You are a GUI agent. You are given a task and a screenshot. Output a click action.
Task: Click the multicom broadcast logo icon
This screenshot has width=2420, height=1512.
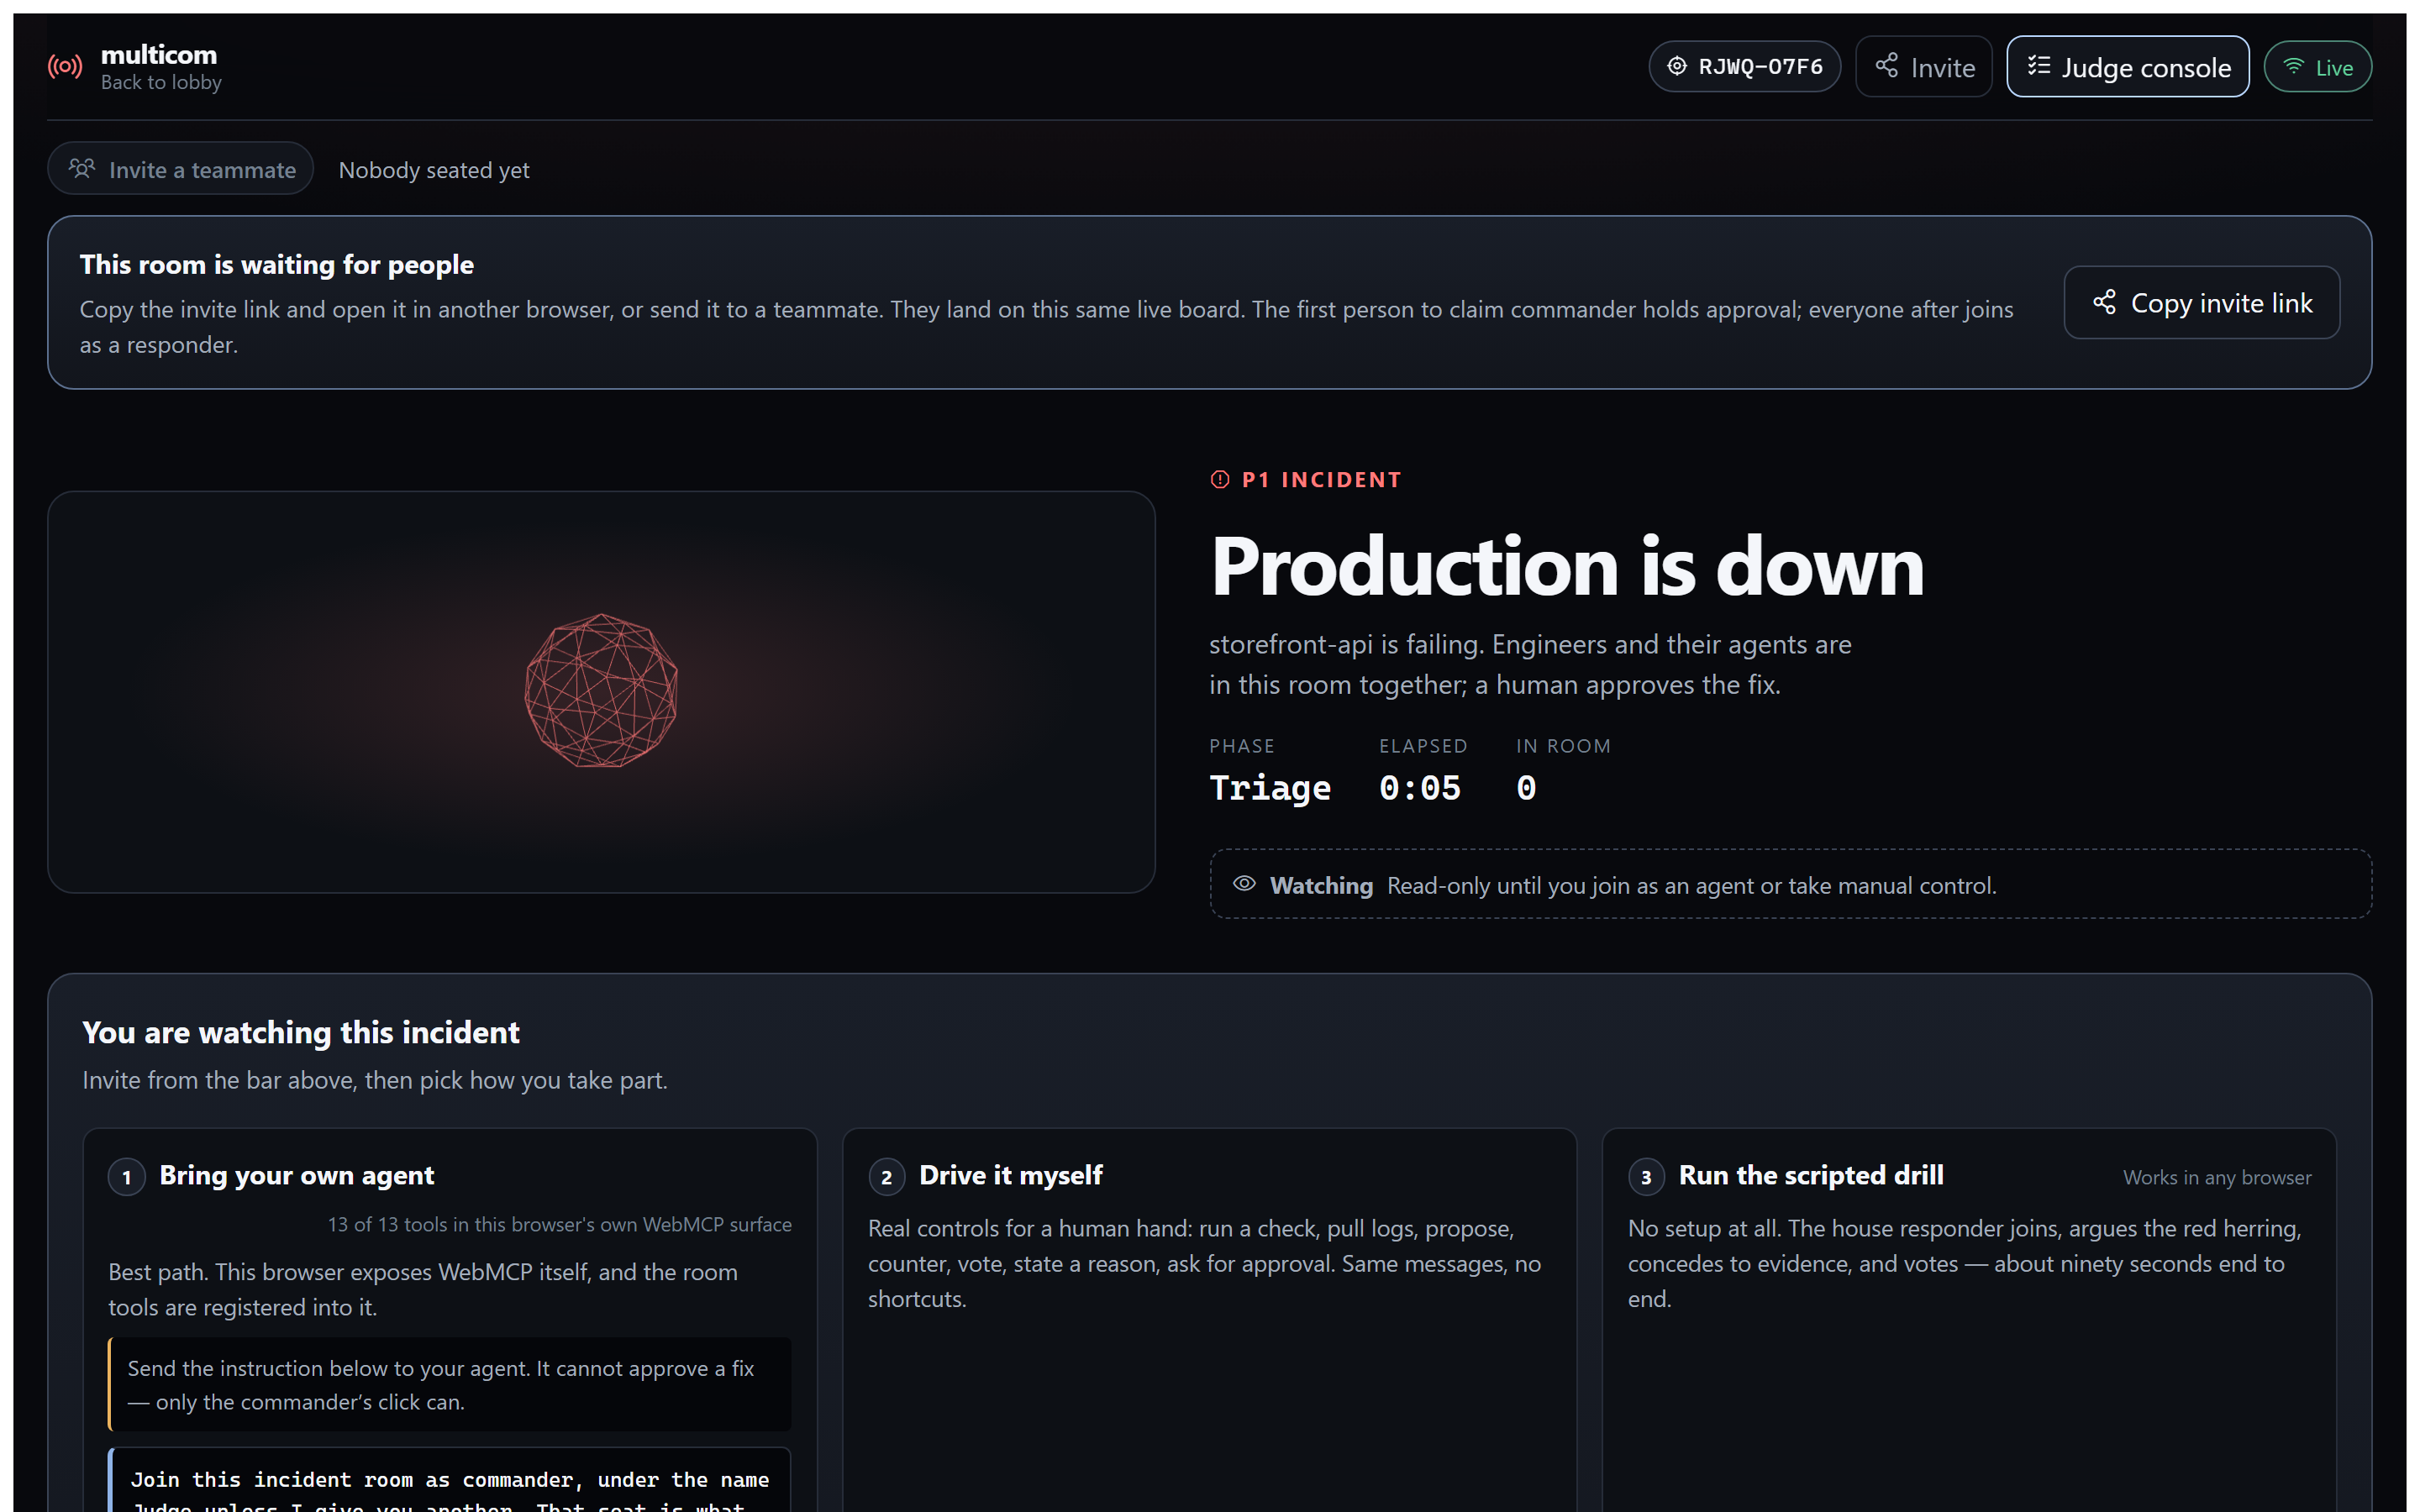click(x=65, y=67)
